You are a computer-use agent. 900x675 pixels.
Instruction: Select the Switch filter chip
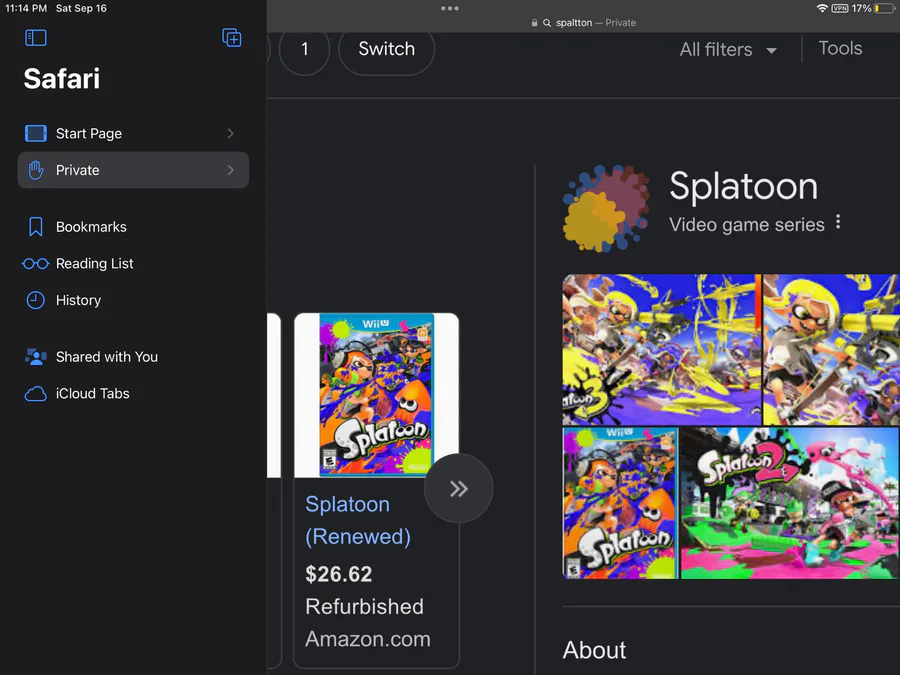click(x=386, y=49)
